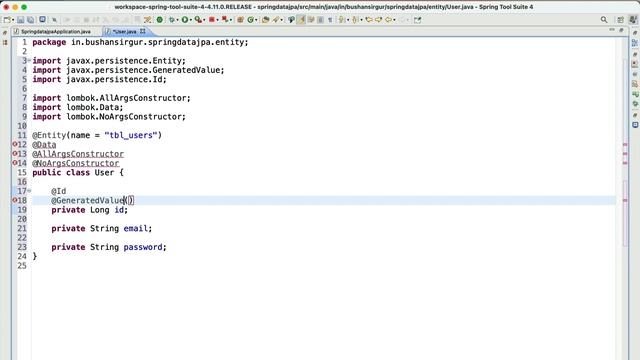Image resolution: width=640 pixels, height=360 pixels.
Task: Click the Pin Editor toolbar icon
Action: [418, 20]
